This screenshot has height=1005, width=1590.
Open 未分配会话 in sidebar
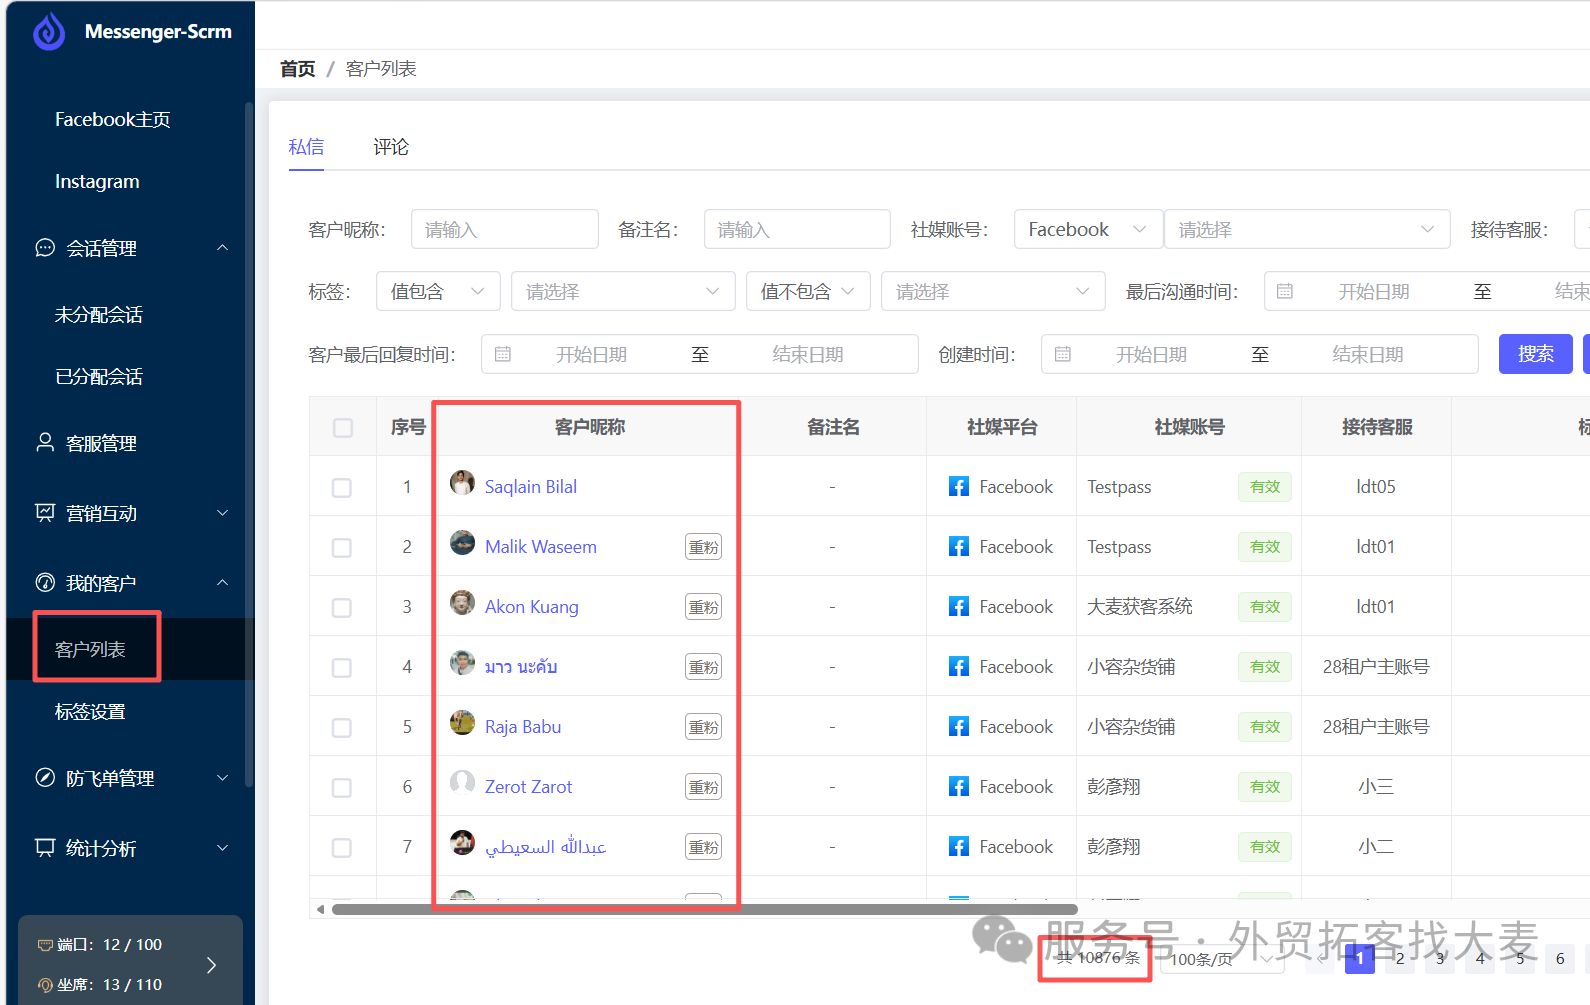point(99,314)
